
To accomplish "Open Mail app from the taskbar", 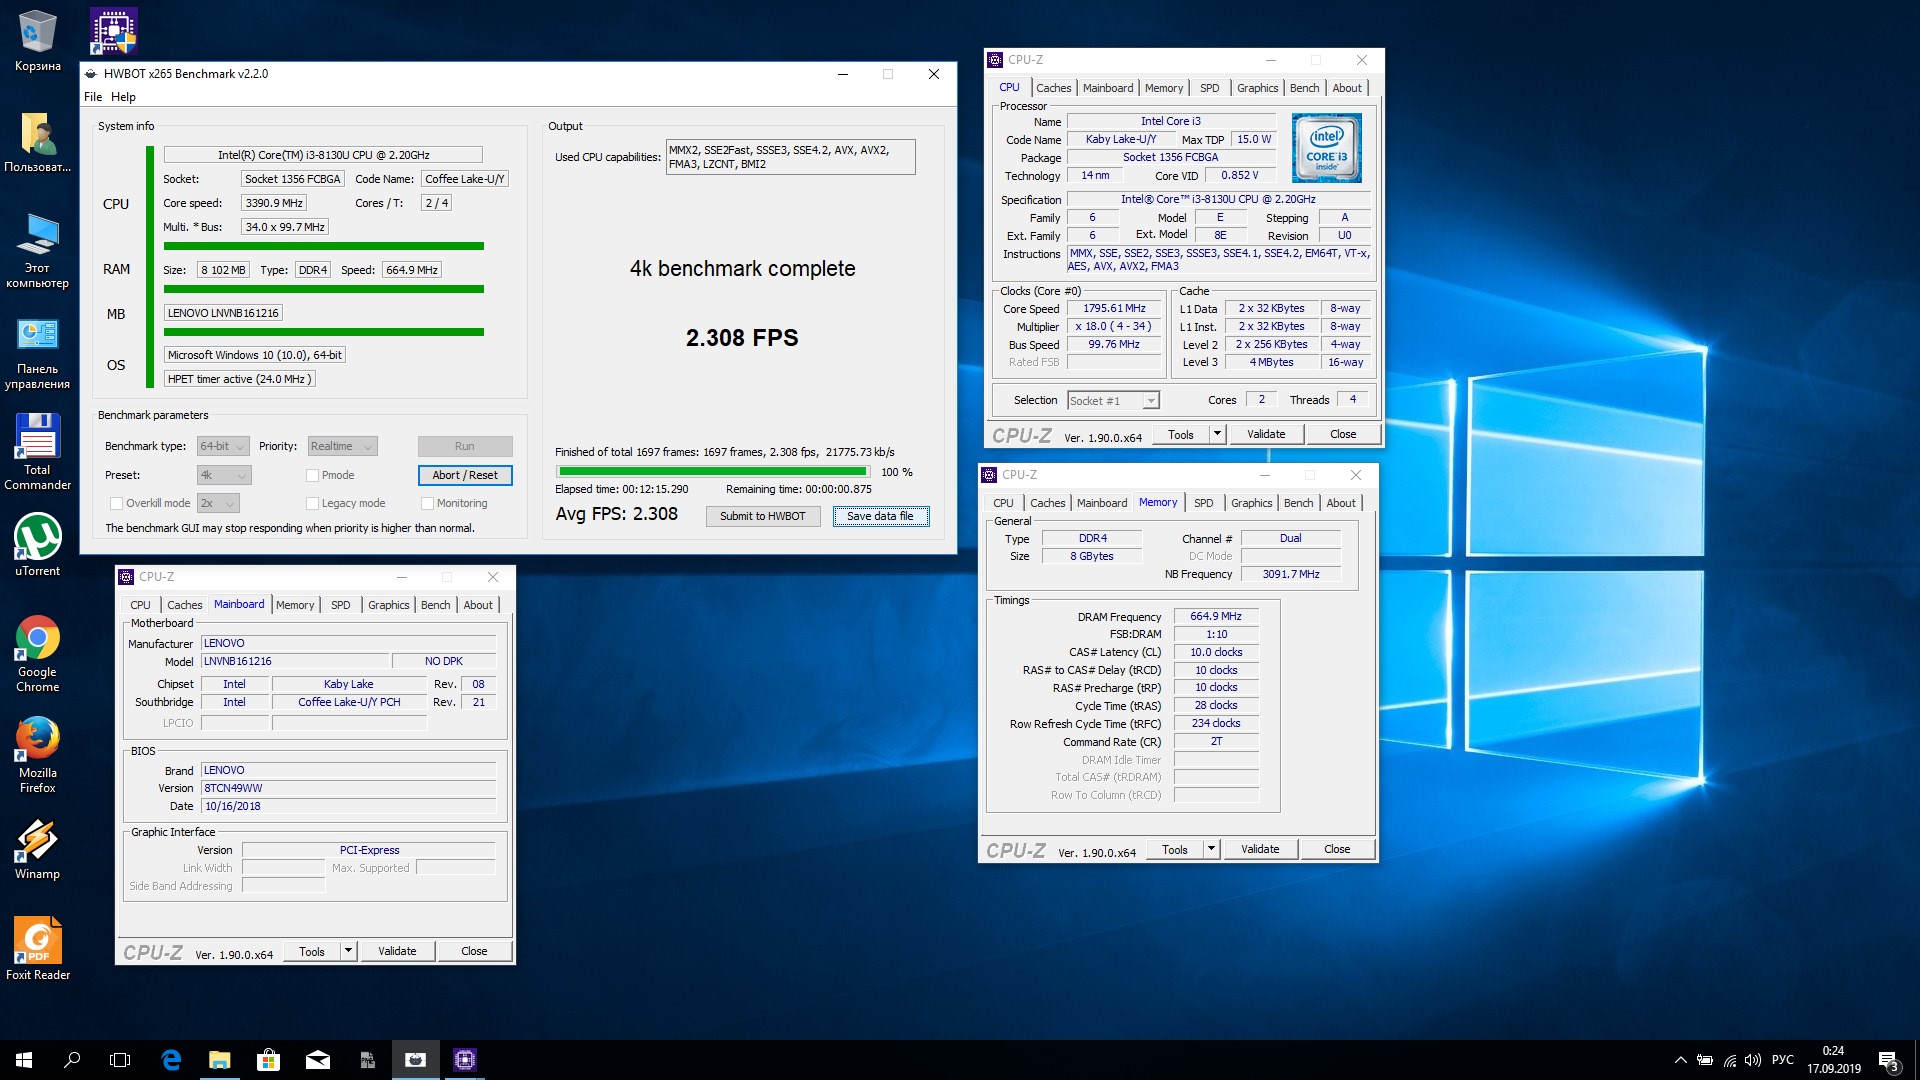I will 317,1060.
